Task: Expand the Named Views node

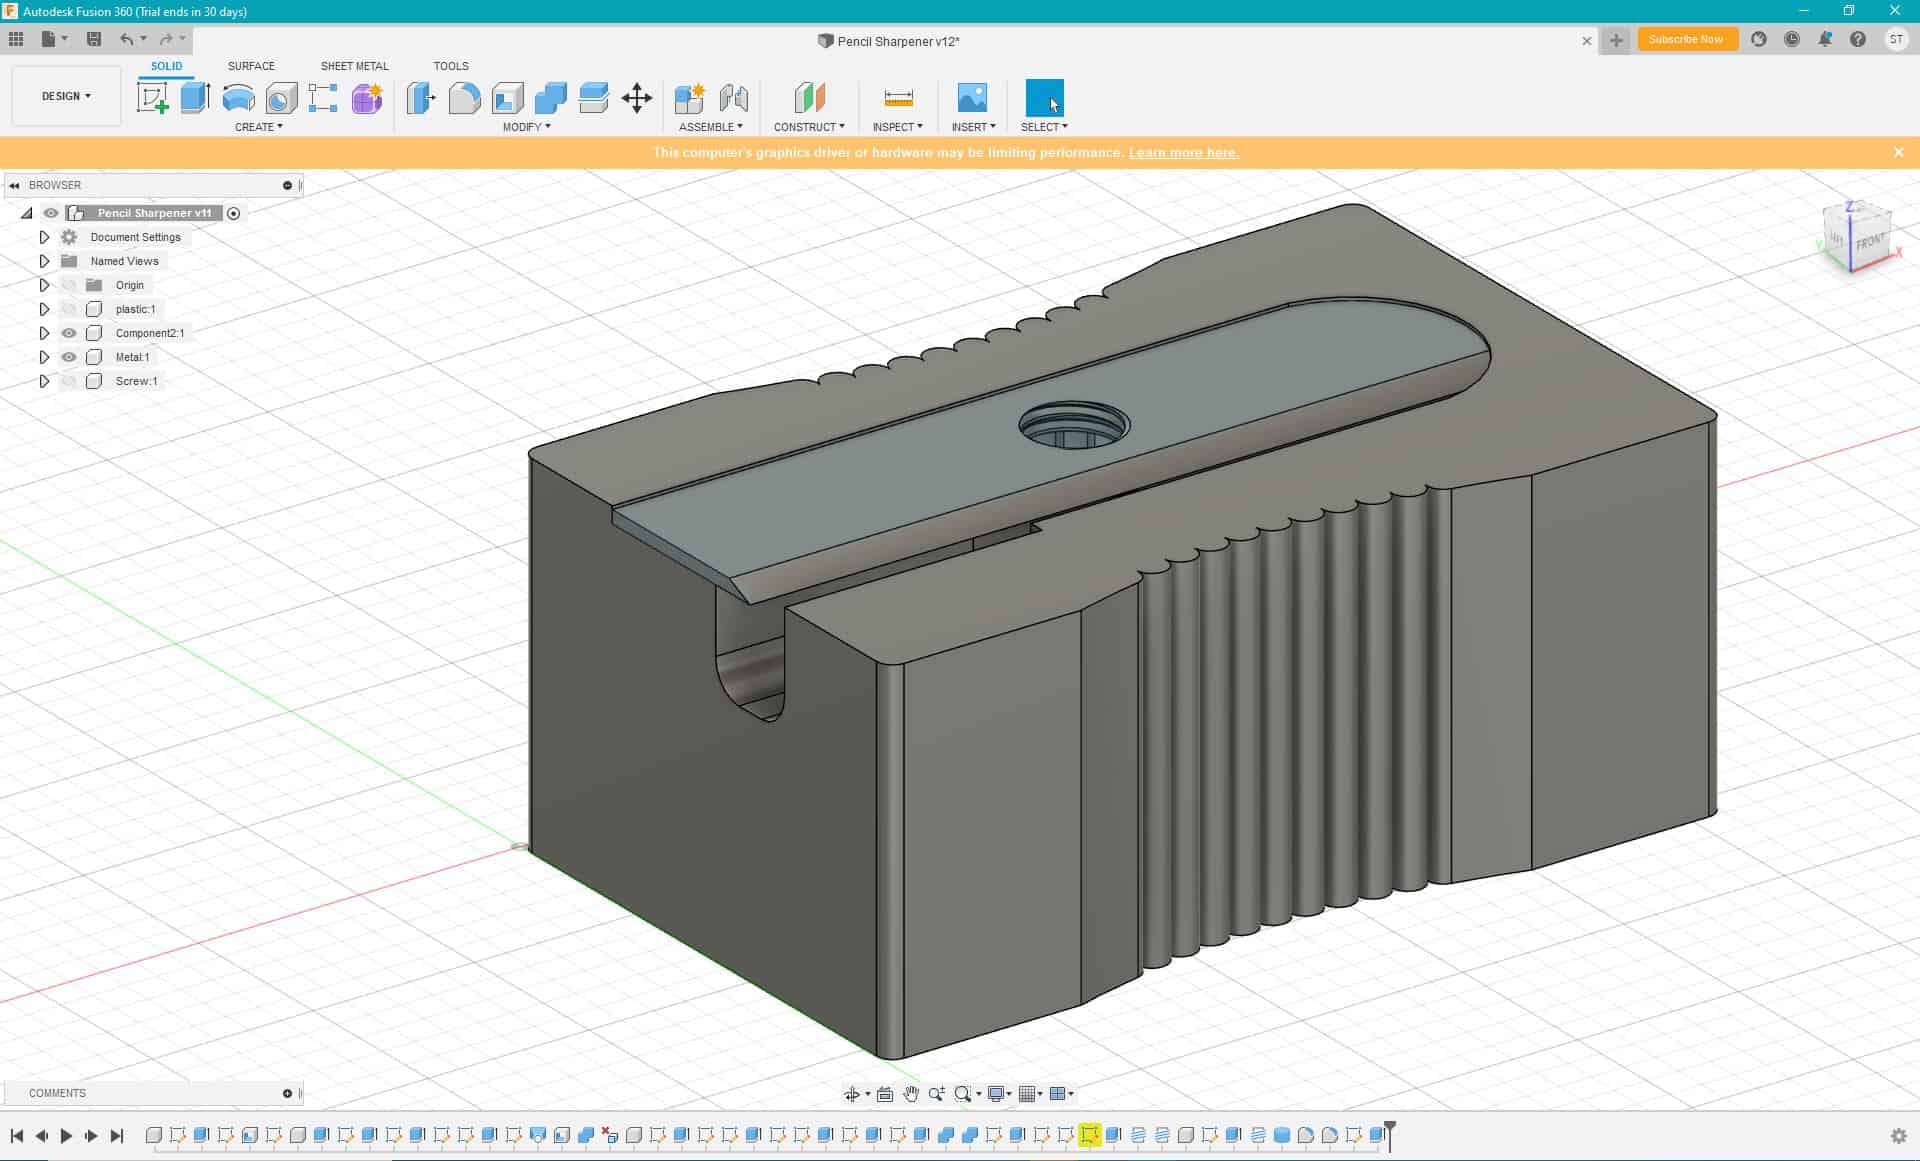Action: click(44, 261)
